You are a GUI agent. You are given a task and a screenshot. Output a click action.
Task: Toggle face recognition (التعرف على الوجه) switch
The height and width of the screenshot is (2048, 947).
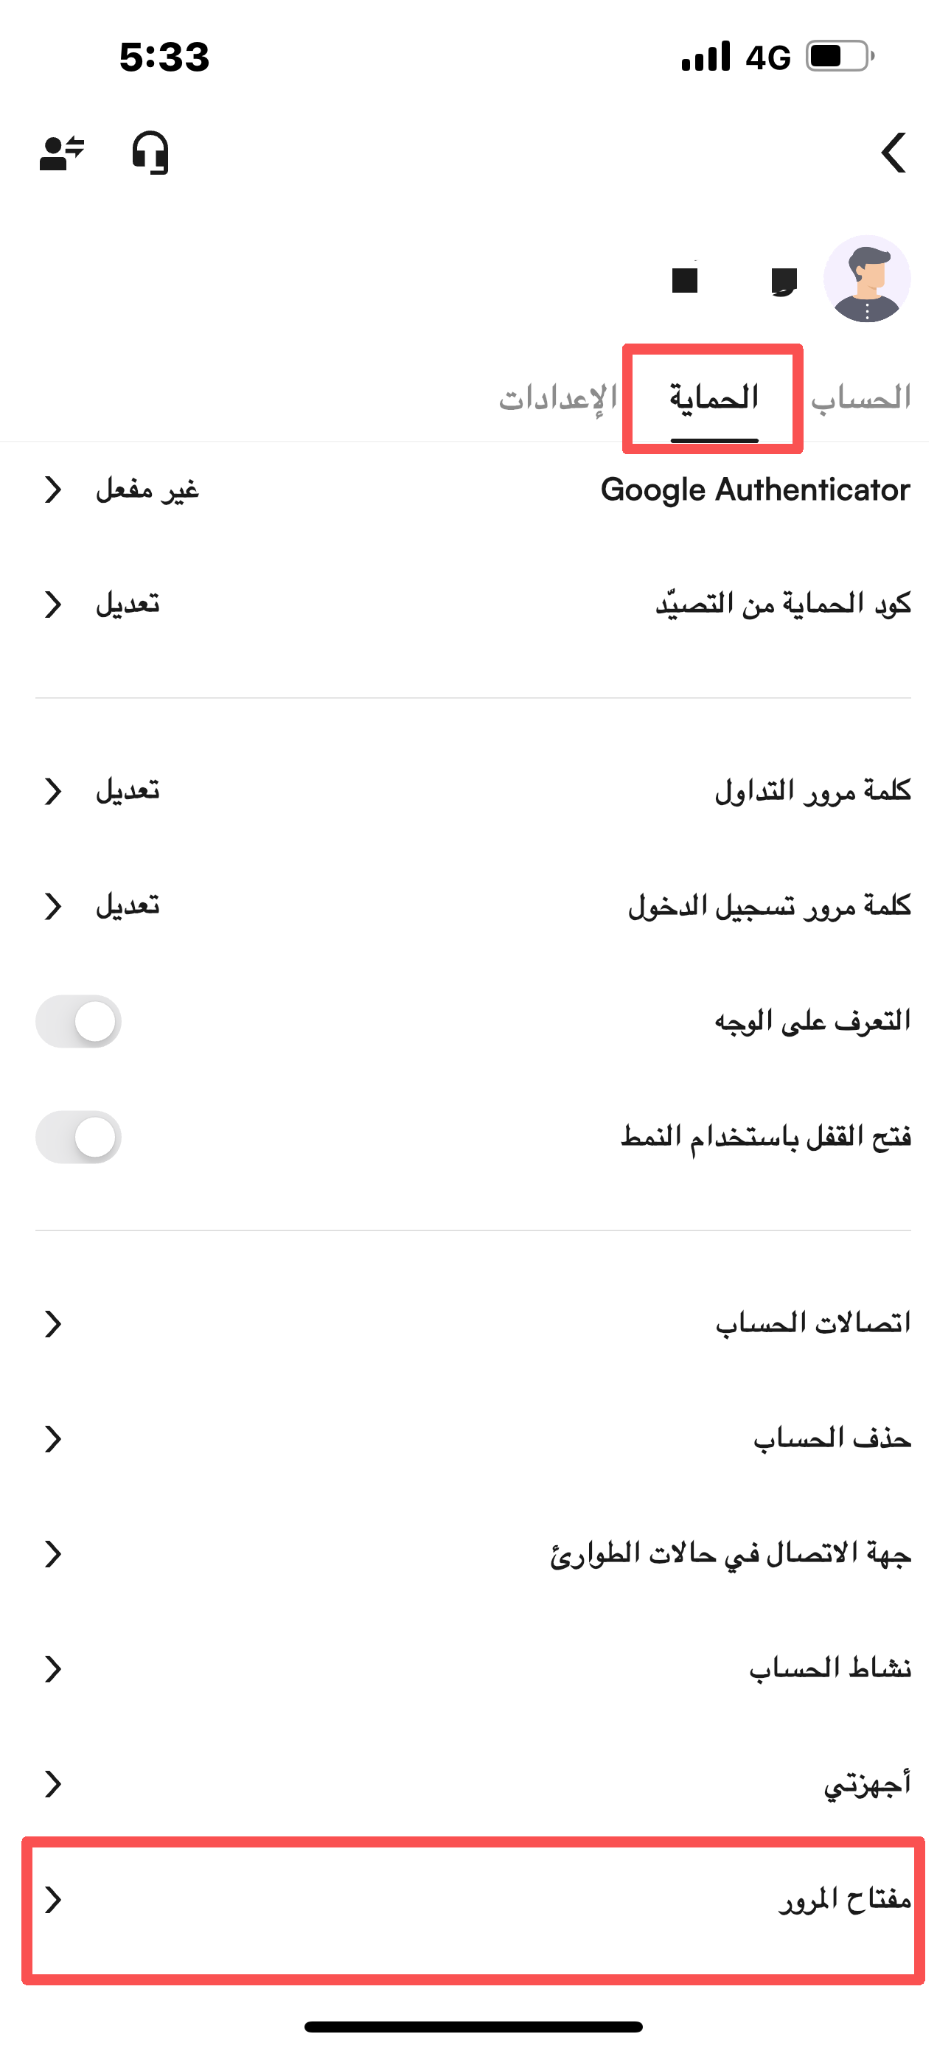78,1021
